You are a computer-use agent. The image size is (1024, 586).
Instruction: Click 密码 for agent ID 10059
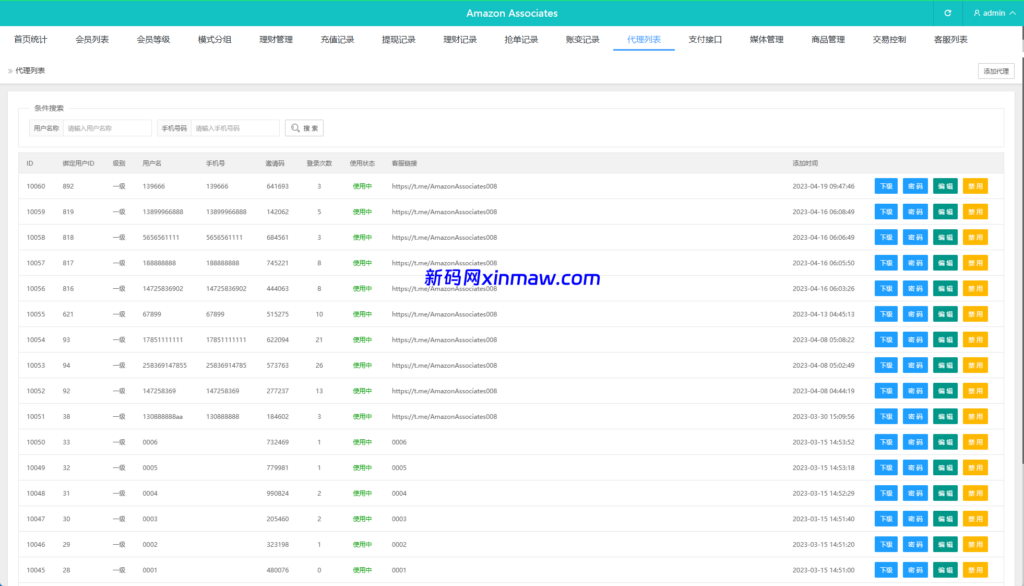pyautogui.click(x=915, y=211)
